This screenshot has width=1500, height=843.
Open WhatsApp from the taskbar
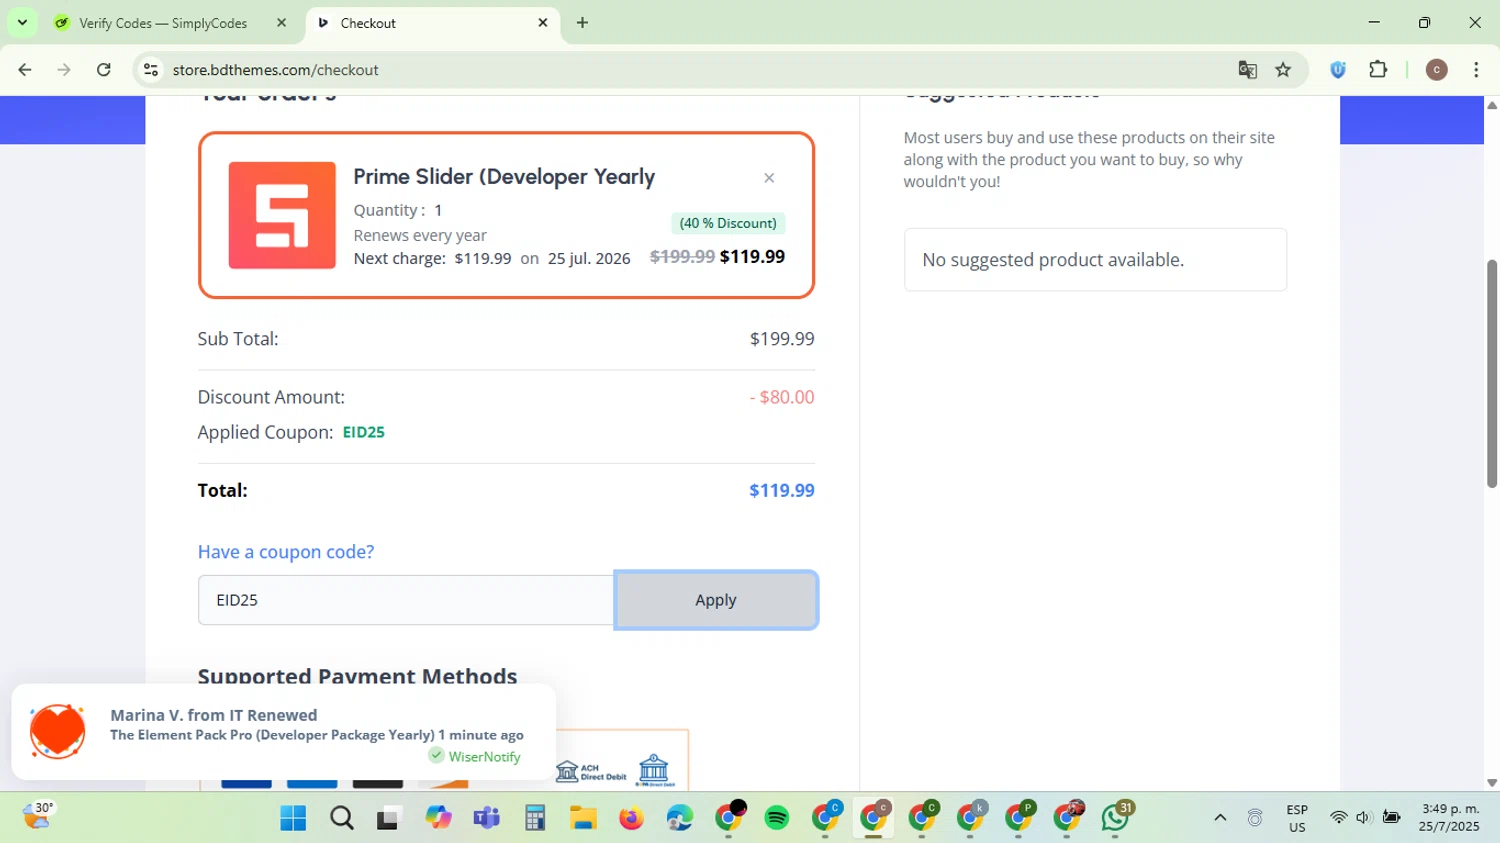point(1116,819)
